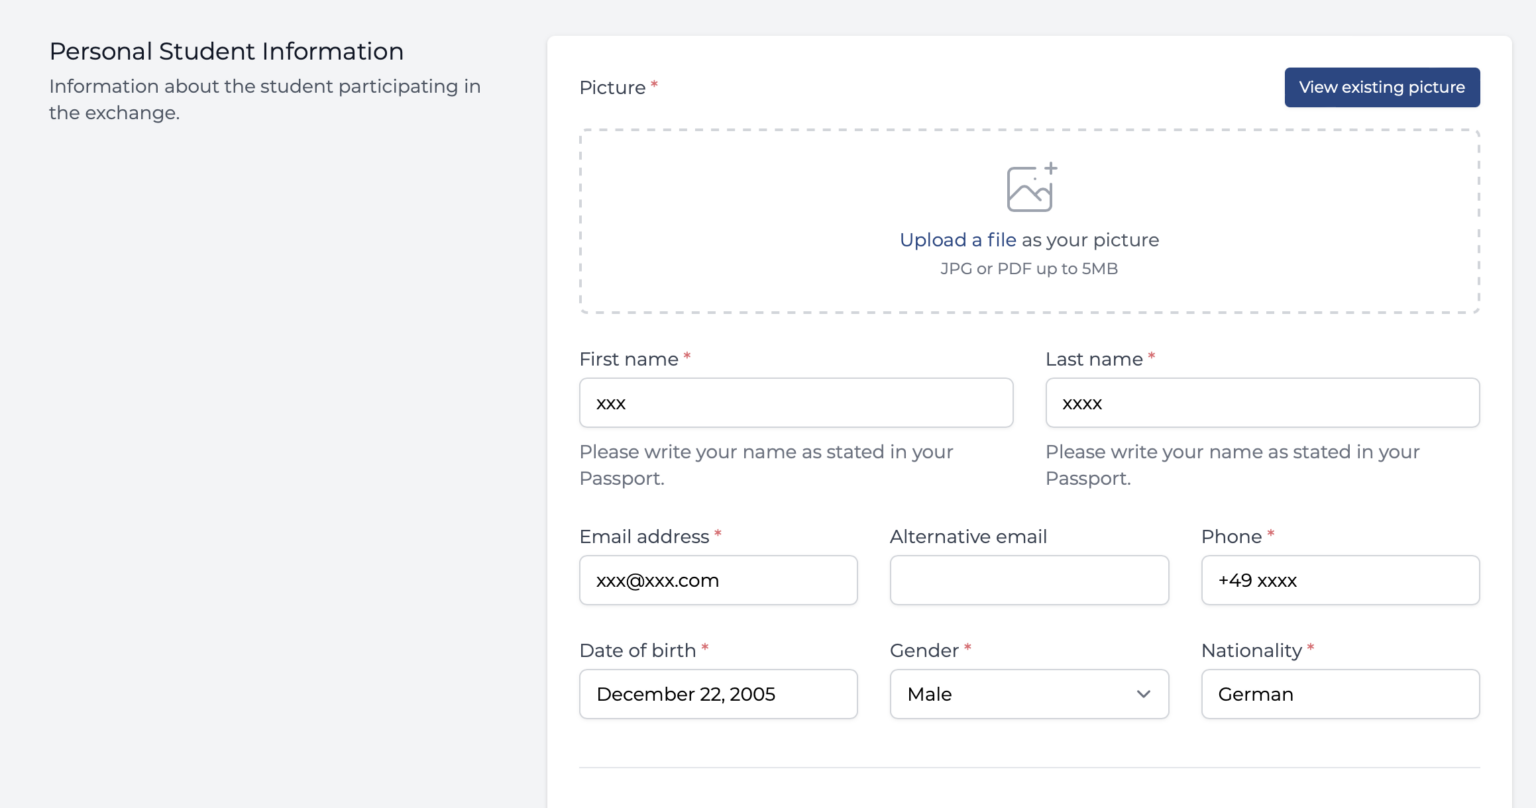This screenshot has height=808, width=1536.
Task: Click the Email address label
Action: tap(644, 537)
